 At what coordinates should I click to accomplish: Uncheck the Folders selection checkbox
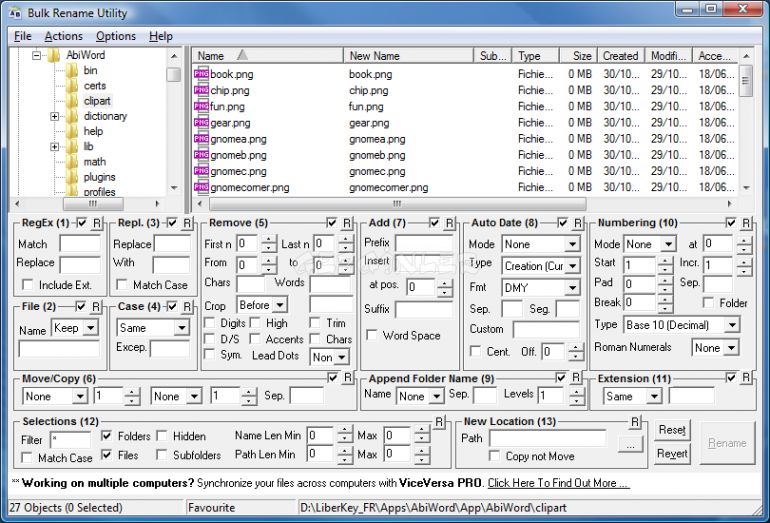pyautogui.click(x=106, y=436)
